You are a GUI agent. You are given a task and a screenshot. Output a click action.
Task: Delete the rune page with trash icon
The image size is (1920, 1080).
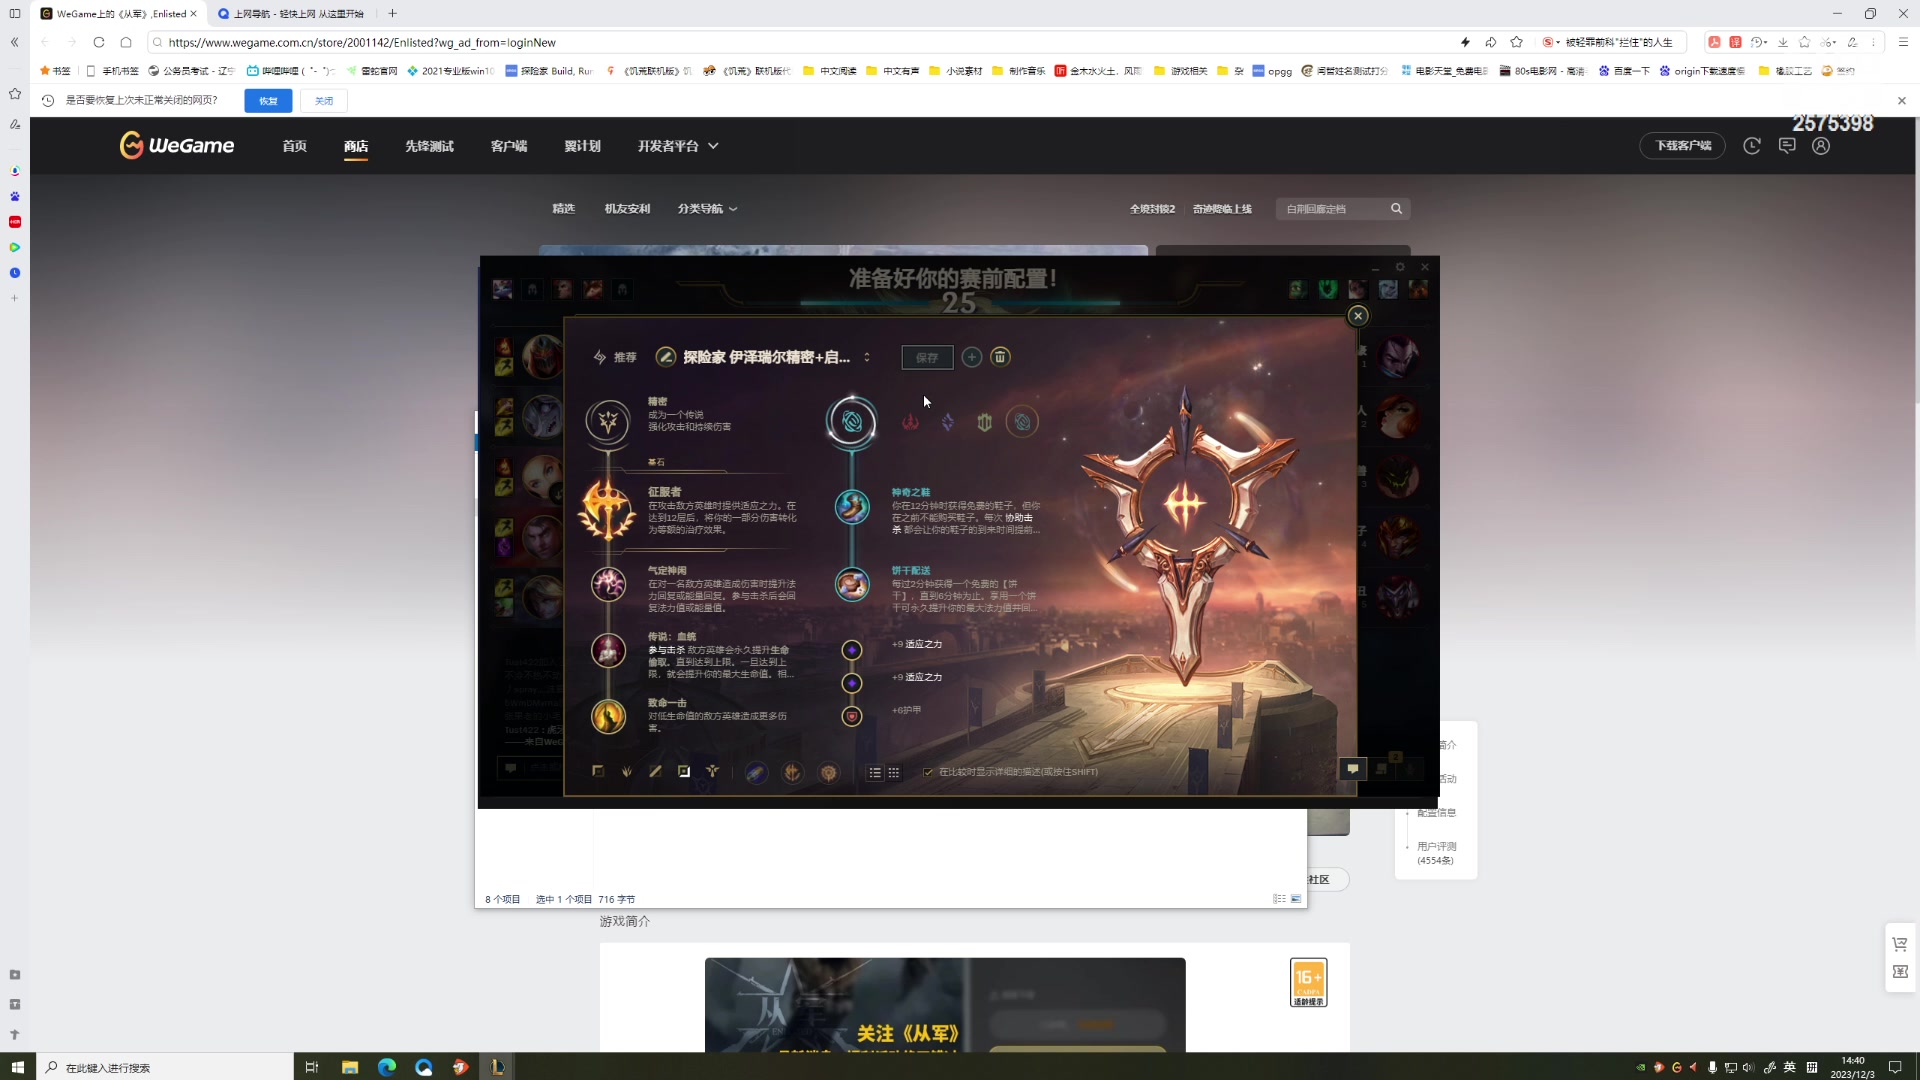(x=1000, y=357)
